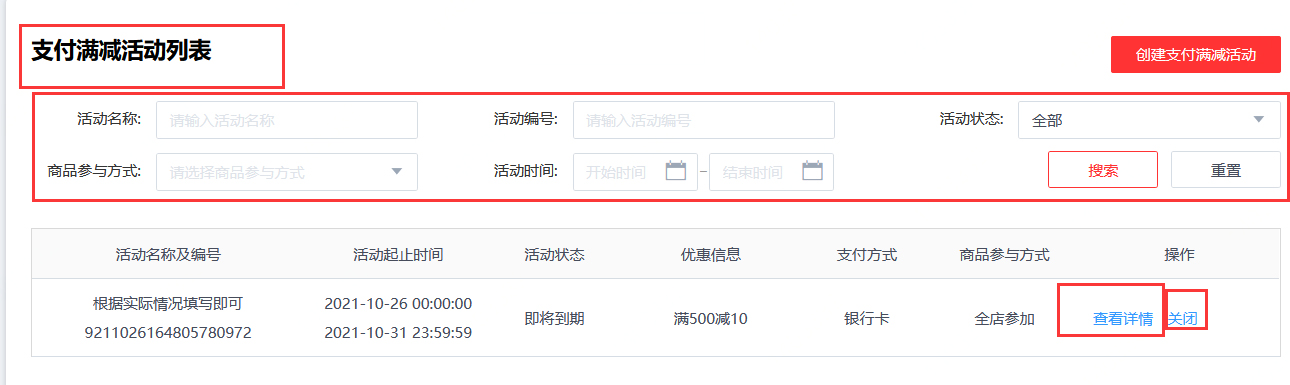Click column header 活动起止时间
The width and height of the screenshot is (1290, 385).
pyautogui.click(x=398, y=255)
